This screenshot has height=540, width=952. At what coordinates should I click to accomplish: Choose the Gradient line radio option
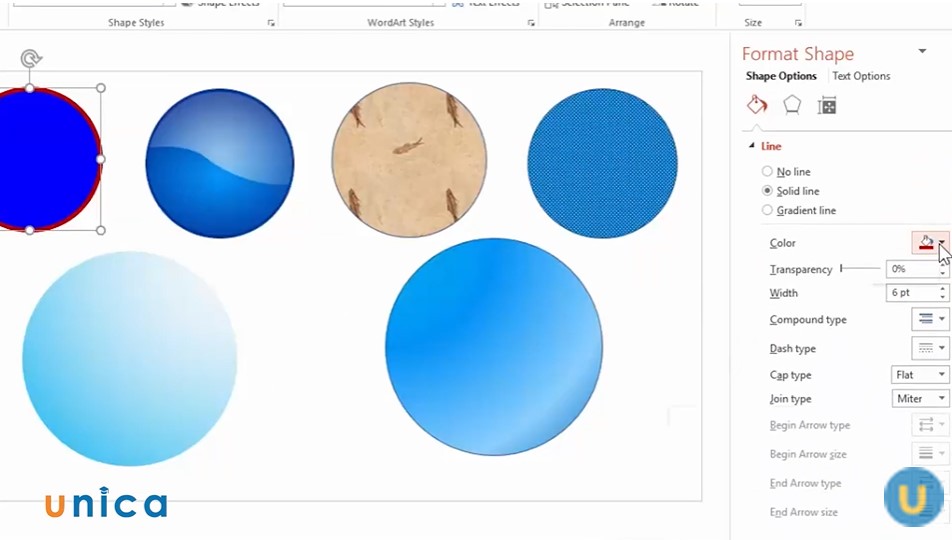[768, 210]
